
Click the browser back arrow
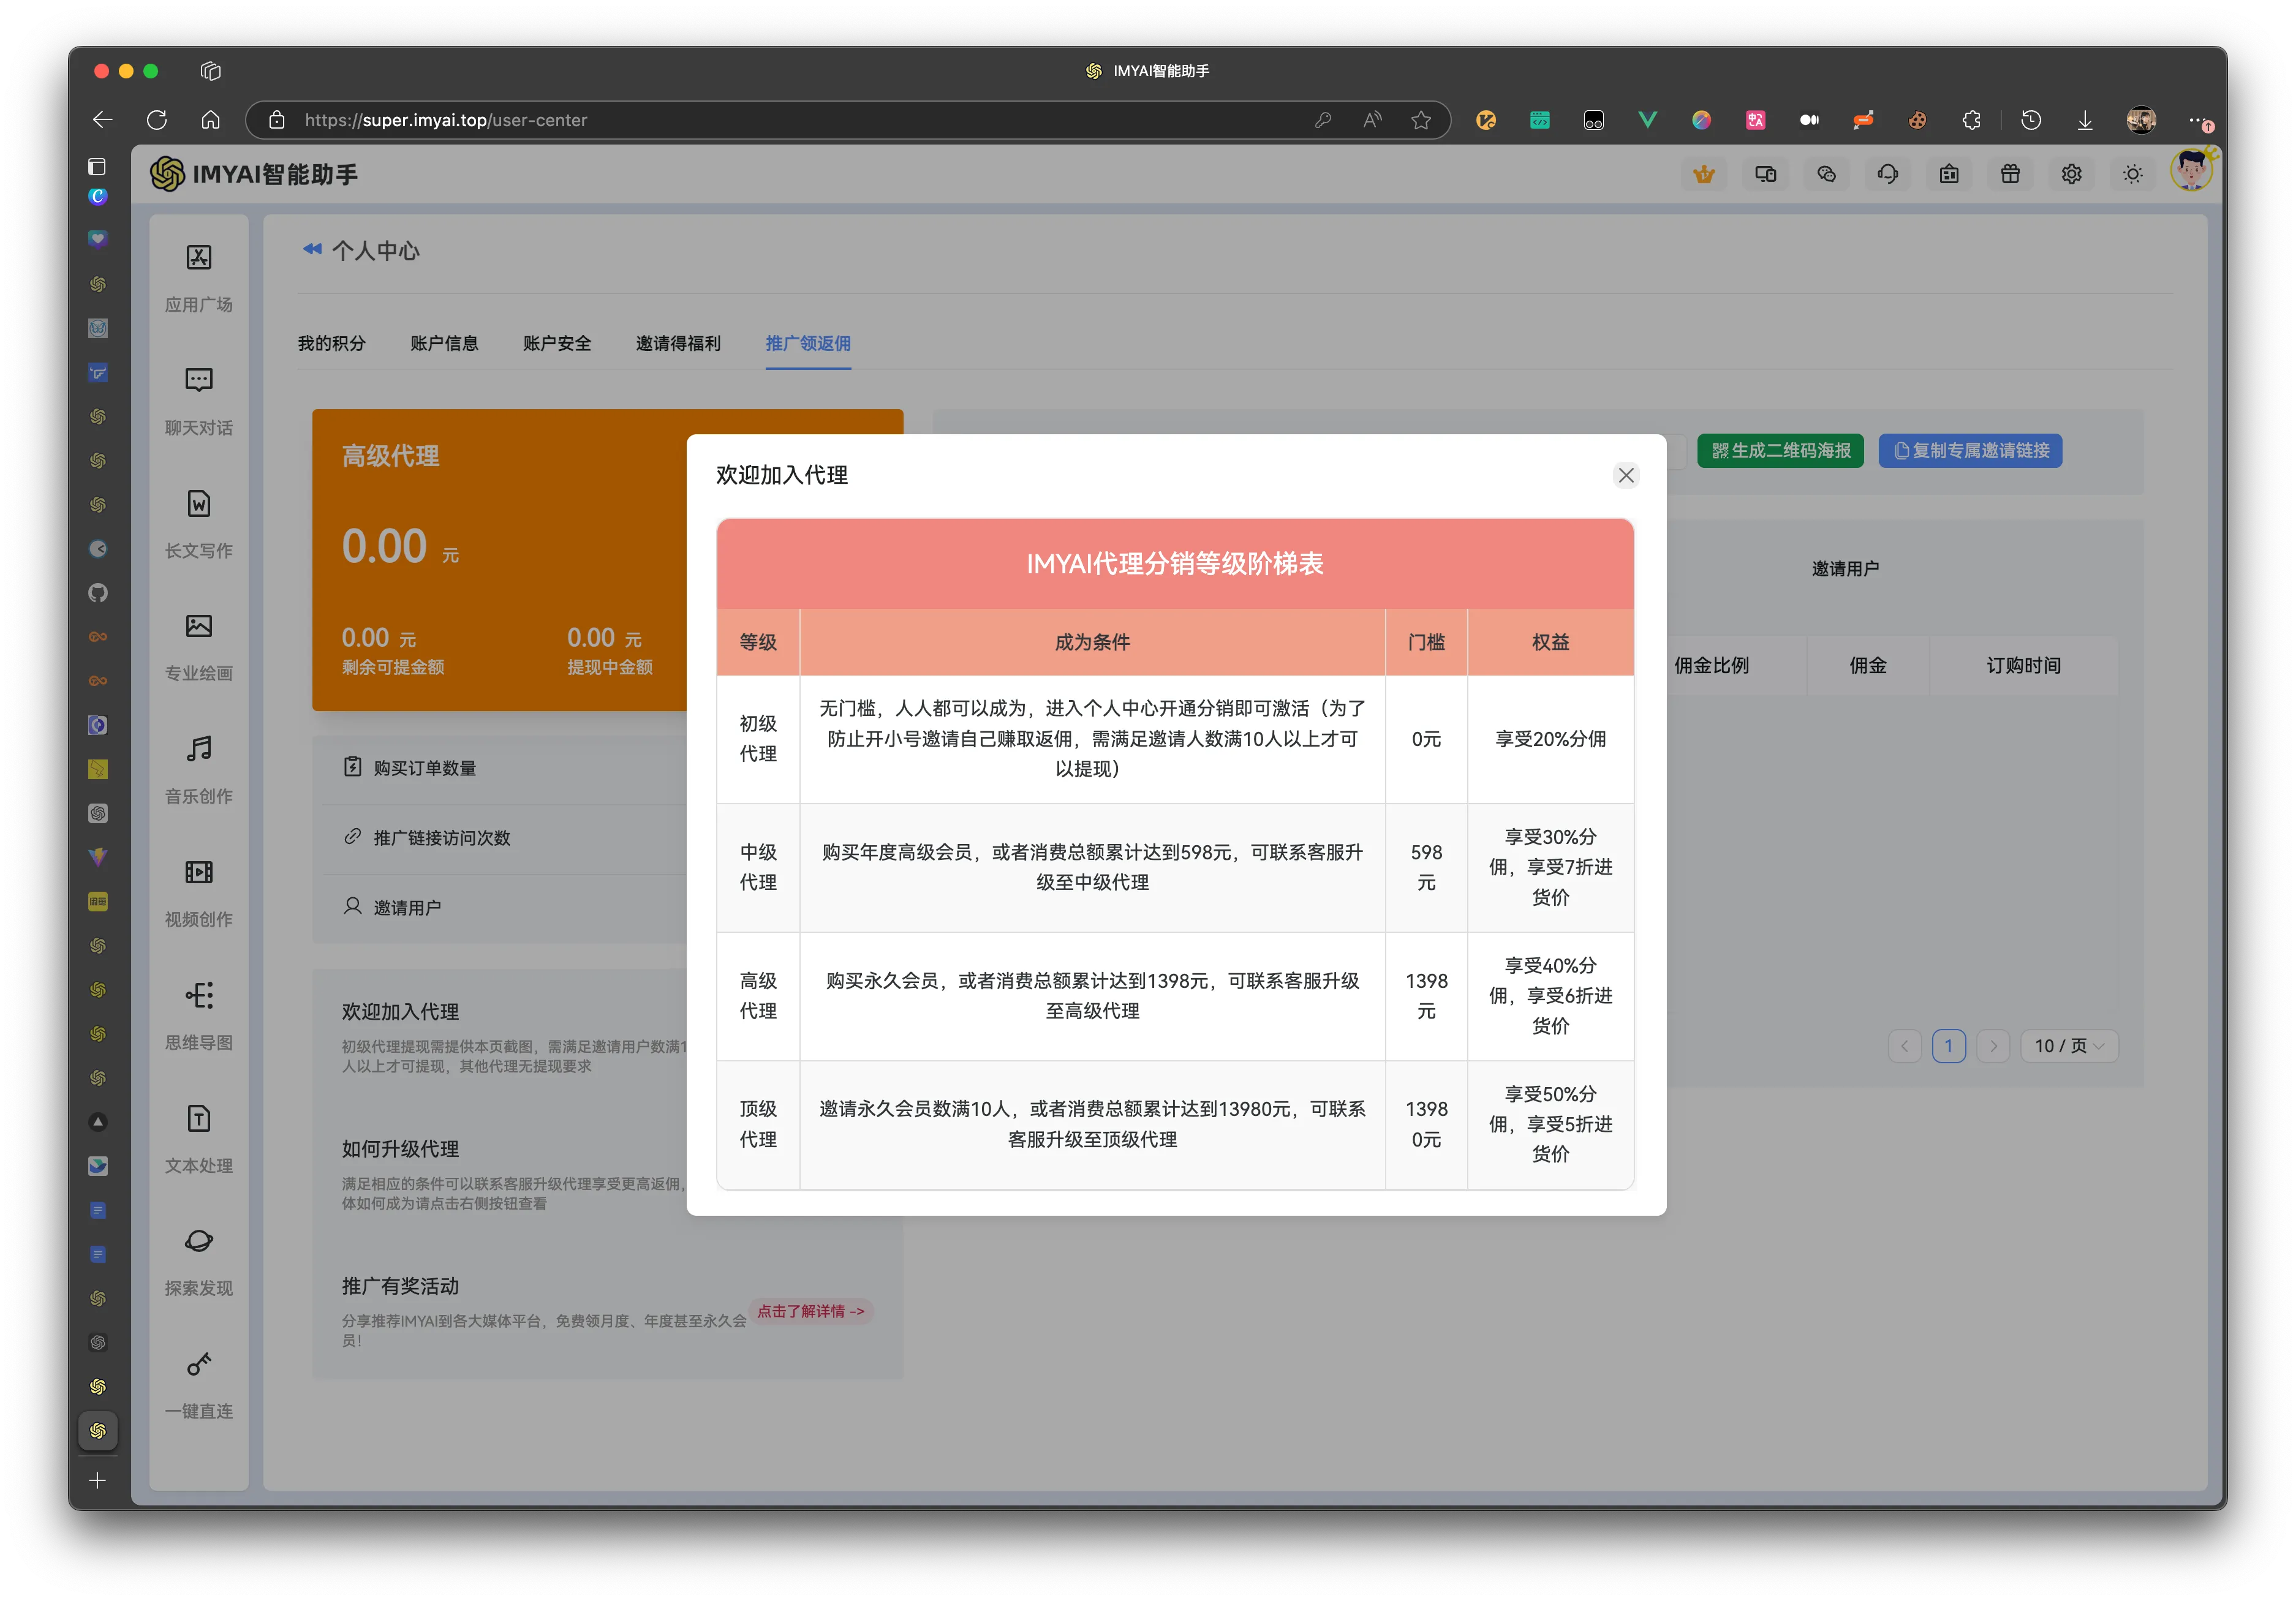coord(102,120)
